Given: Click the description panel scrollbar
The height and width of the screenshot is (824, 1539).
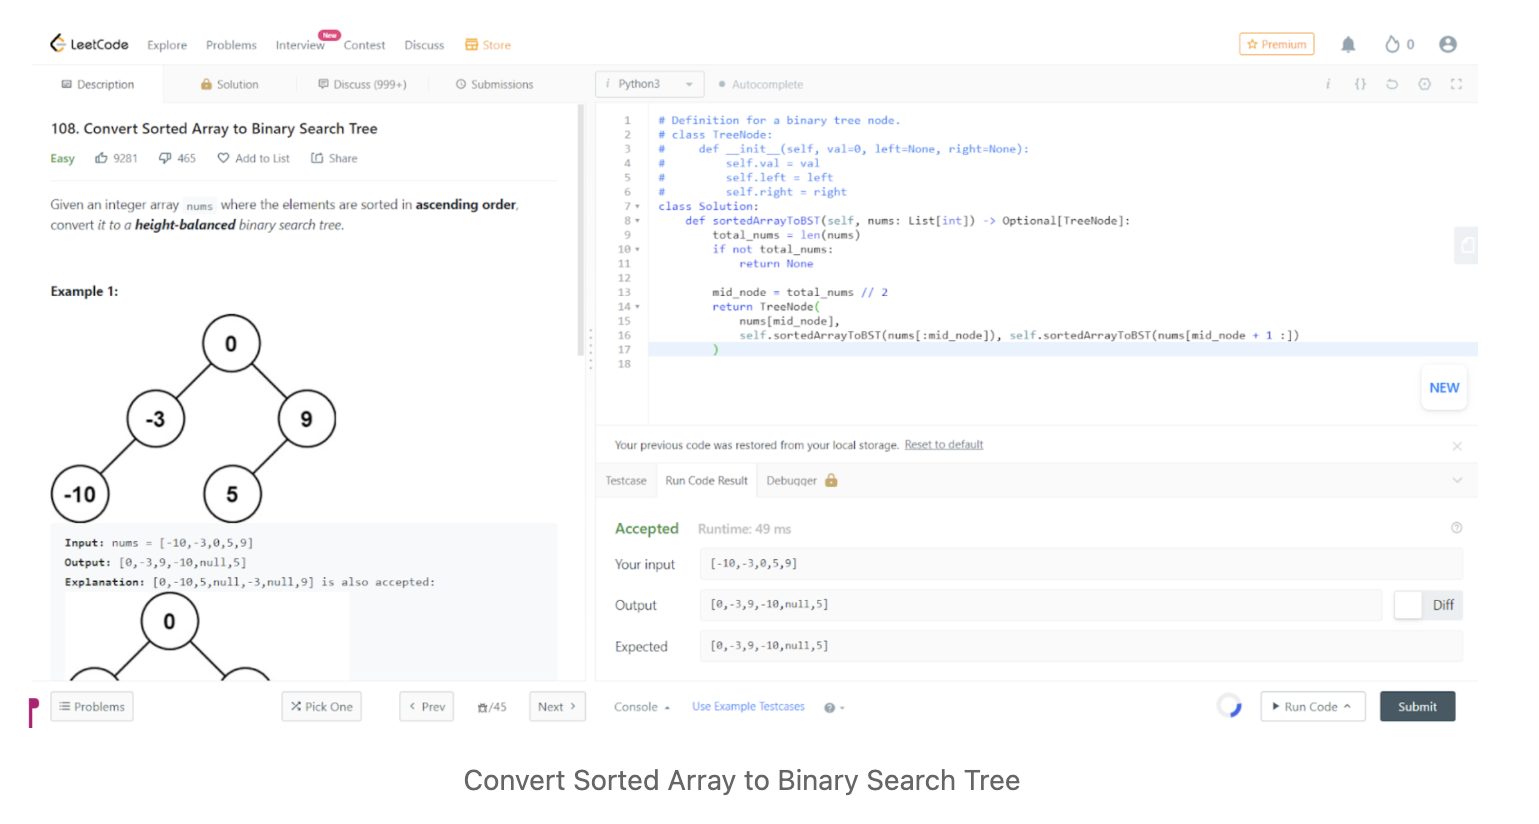Looking at the screenshot, I should [x=580, y=230].
